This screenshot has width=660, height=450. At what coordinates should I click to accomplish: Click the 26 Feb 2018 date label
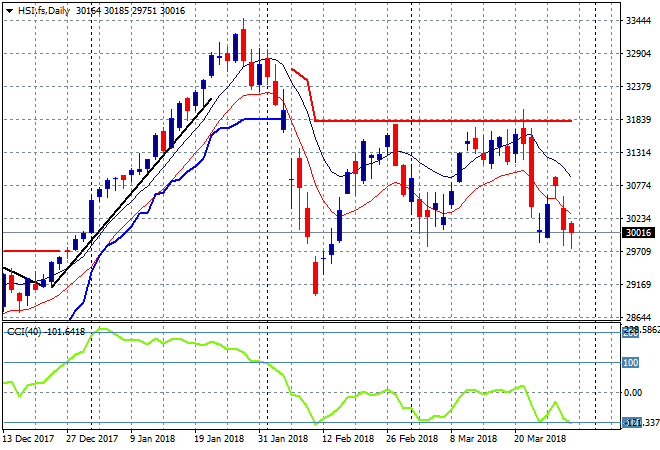[412, 439]
